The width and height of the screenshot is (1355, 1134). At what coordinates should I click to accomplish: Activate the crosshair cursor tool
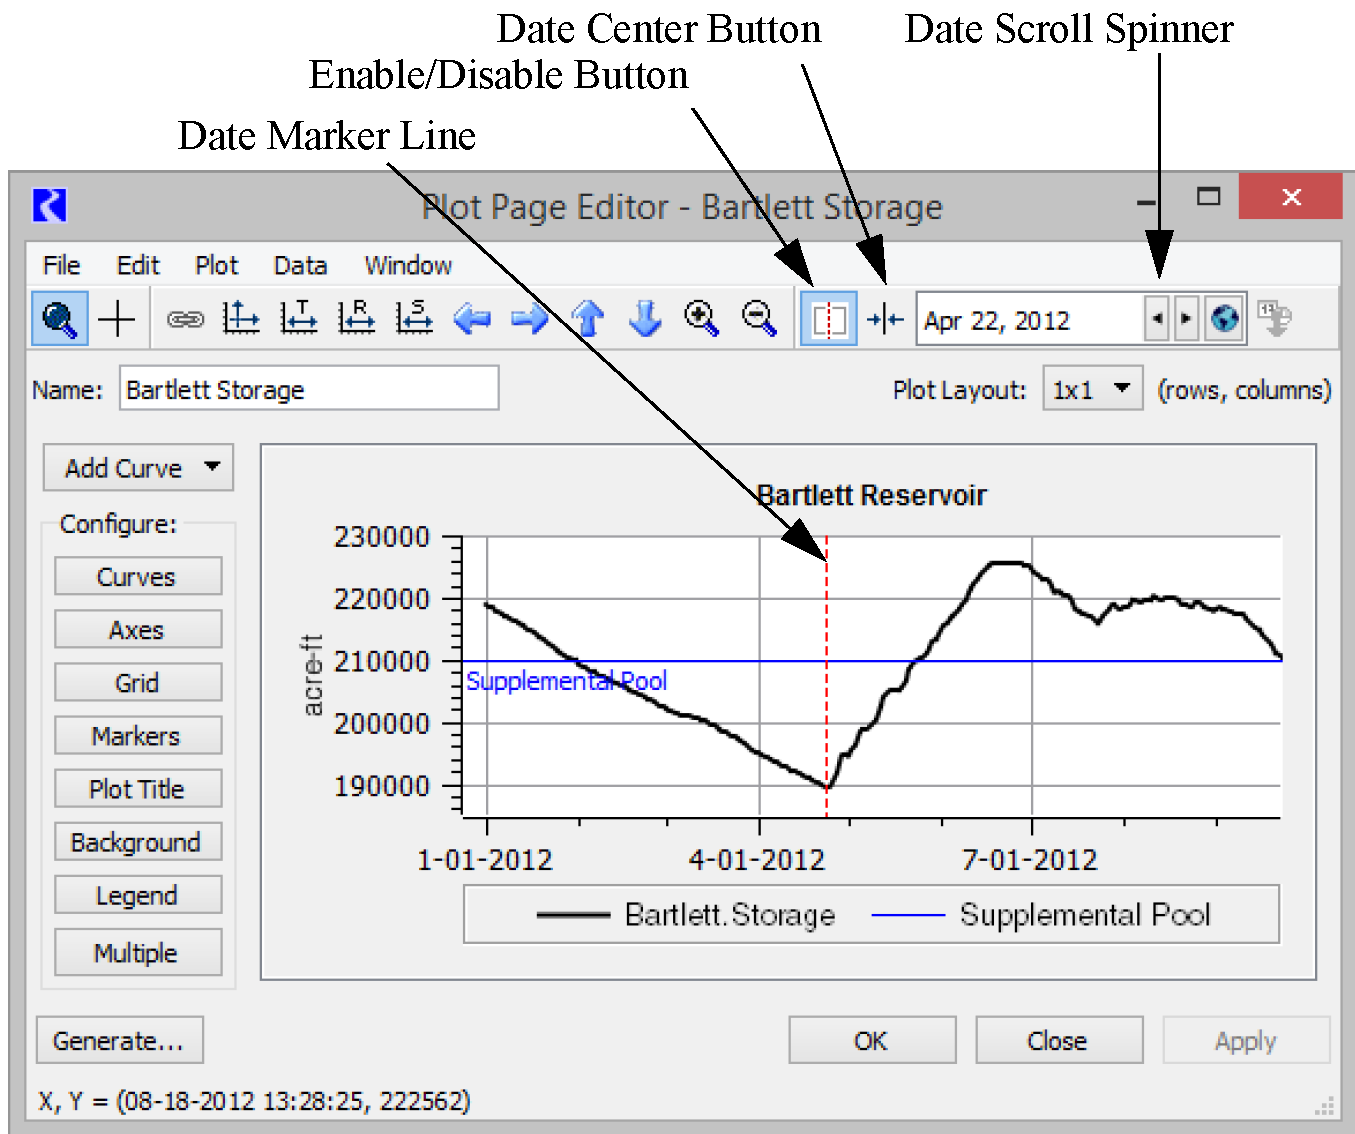coord(117,319)
